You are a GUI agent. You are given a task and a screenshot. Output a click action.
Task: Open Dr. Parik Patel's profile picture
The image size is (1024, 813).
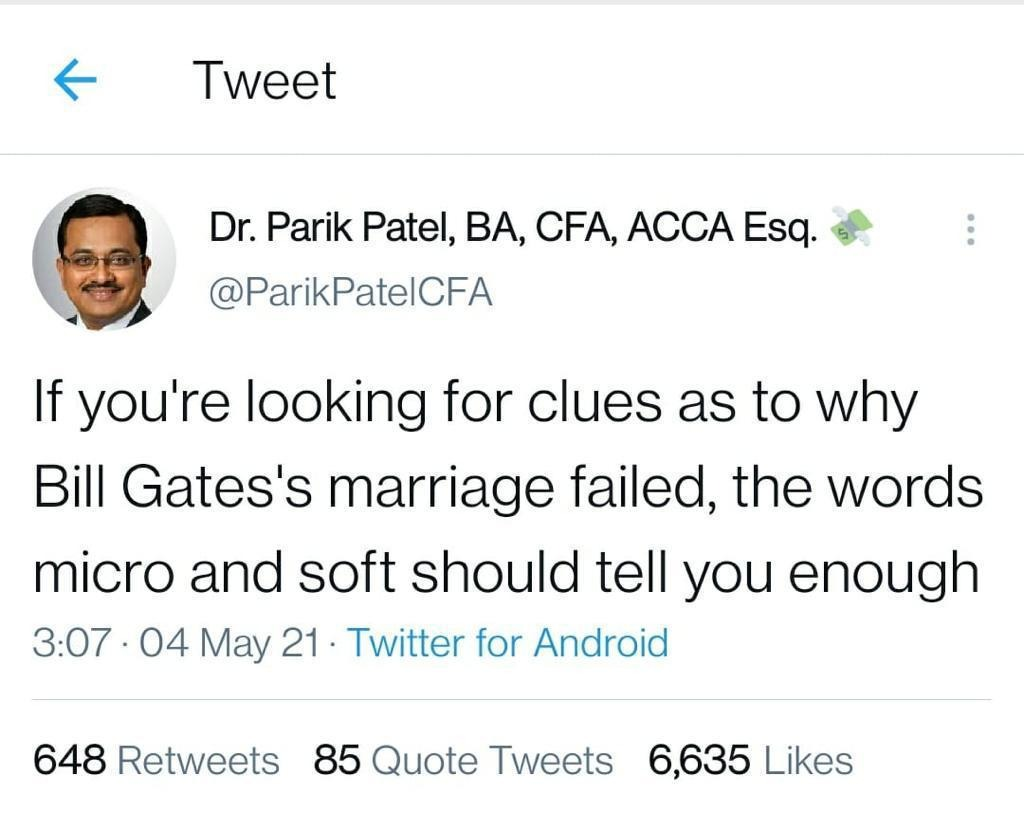[x=104, y=258]
